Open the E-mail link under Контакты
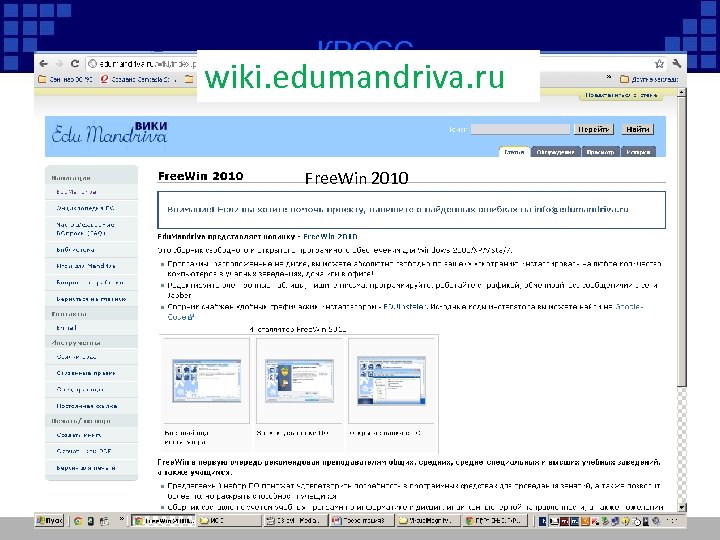 (x=66, y=328)
